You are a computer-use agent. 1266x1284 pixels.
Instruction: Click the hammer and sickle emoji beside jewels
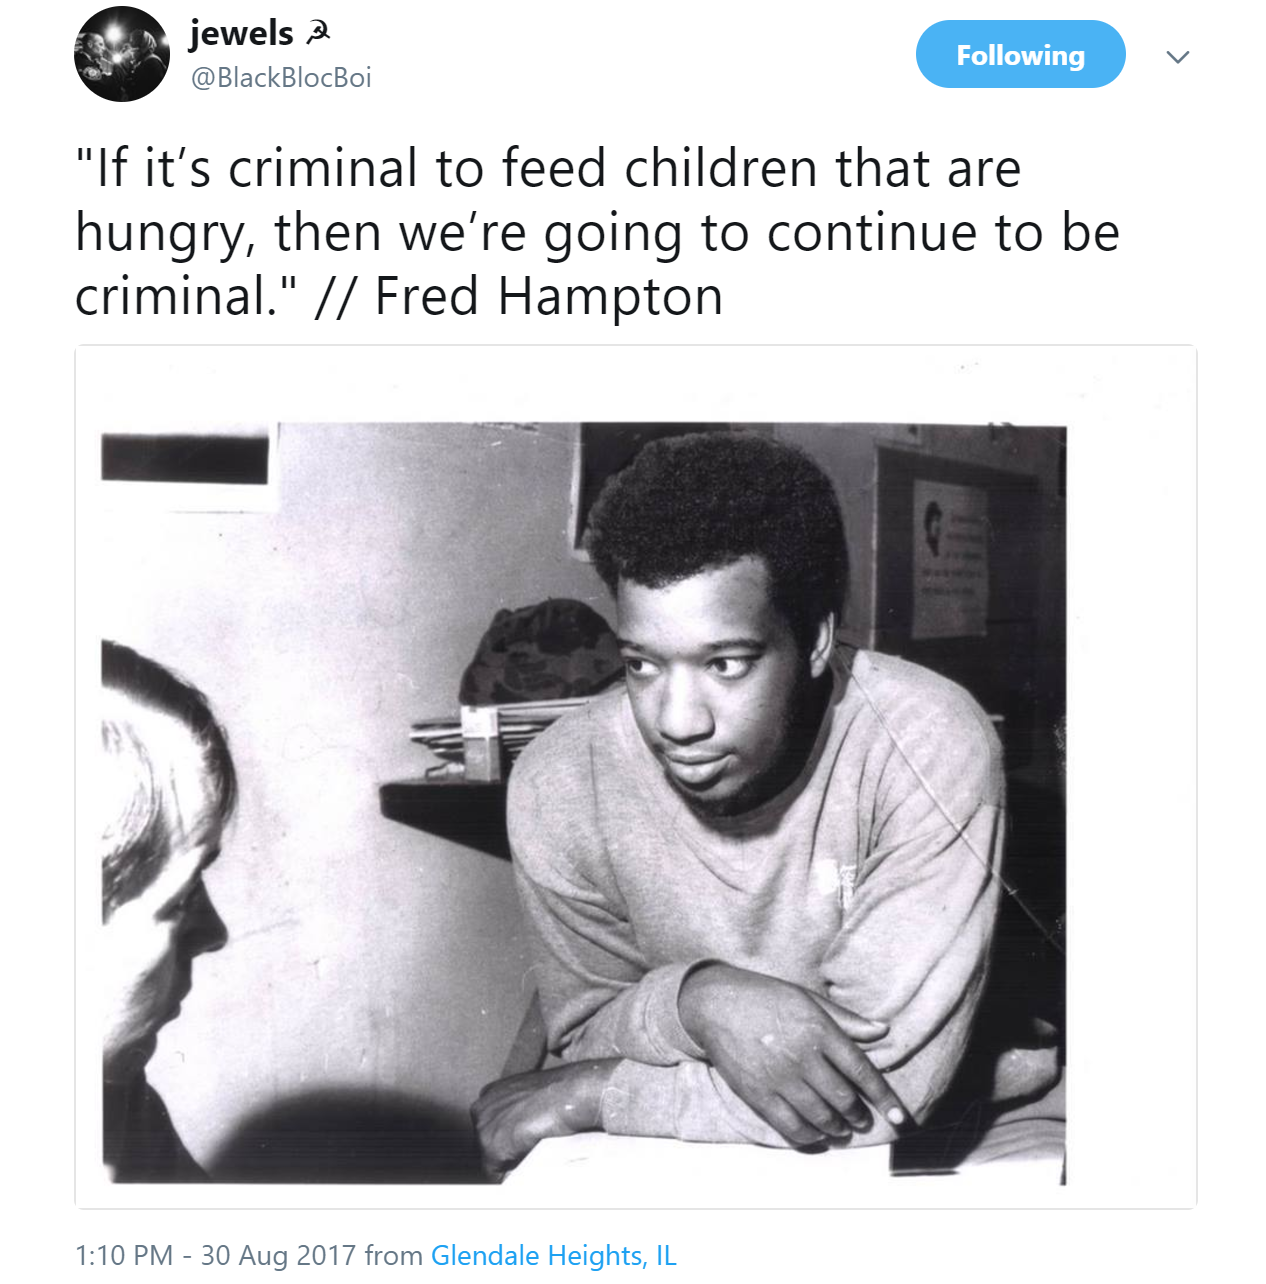317,34
